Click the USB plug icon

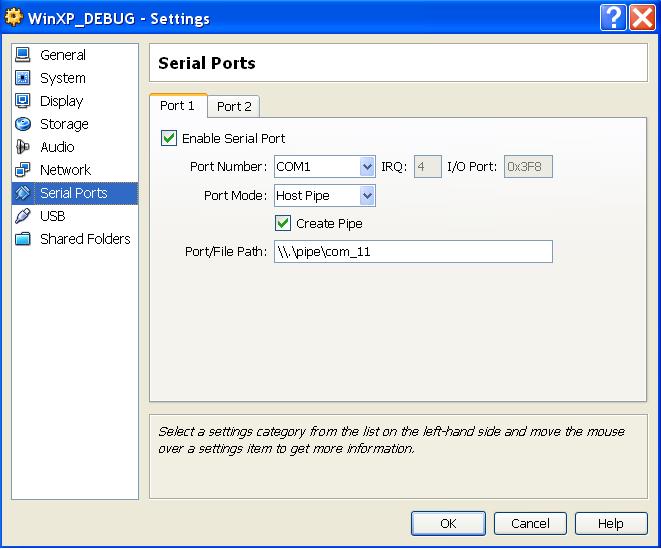(23, 216)
